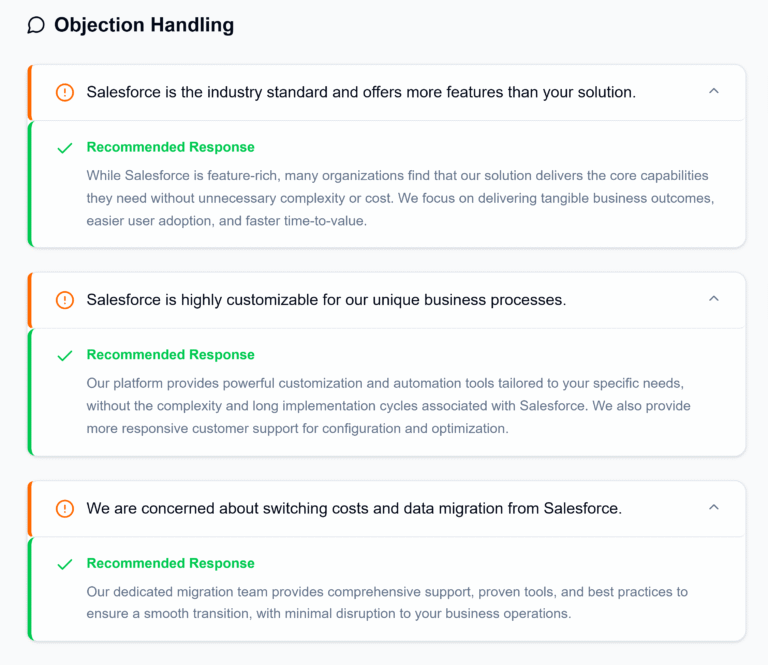Collapse the switching costs objection chevron
This screenshot has width=768, height=665.
tap(713, 507)
